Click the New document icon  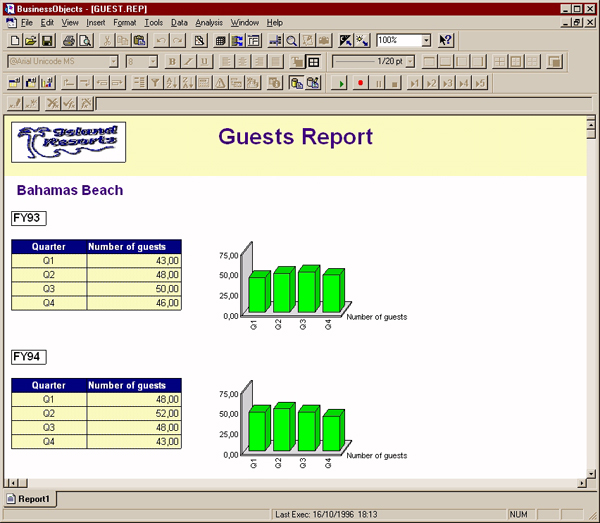coord(15,40)
